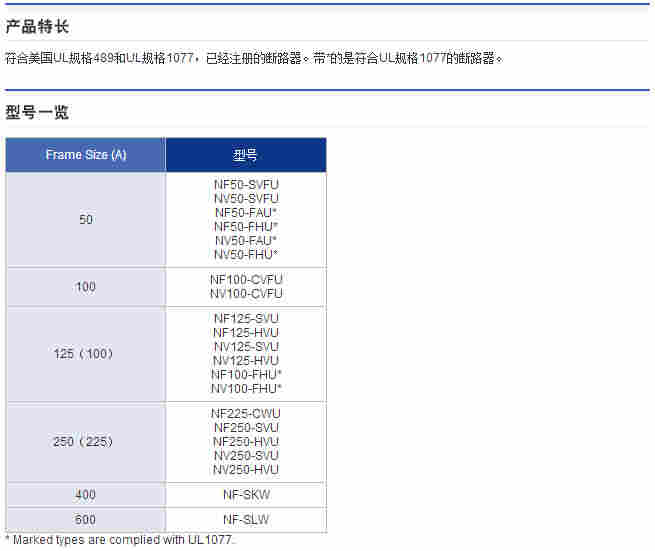
Task: Click the frame size 400 cell
Action: 86,495
